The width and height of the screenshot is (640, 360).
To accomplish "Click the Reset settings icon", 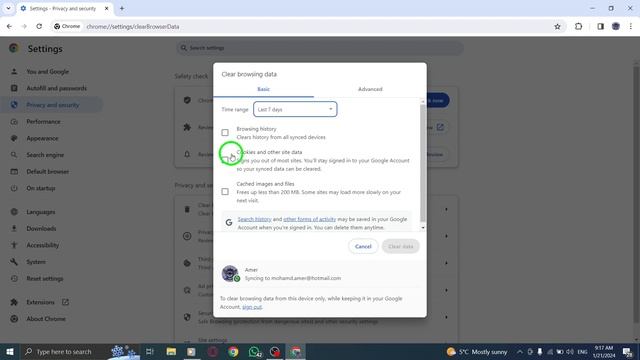I will pyautogui.click(x=14, y=278).
